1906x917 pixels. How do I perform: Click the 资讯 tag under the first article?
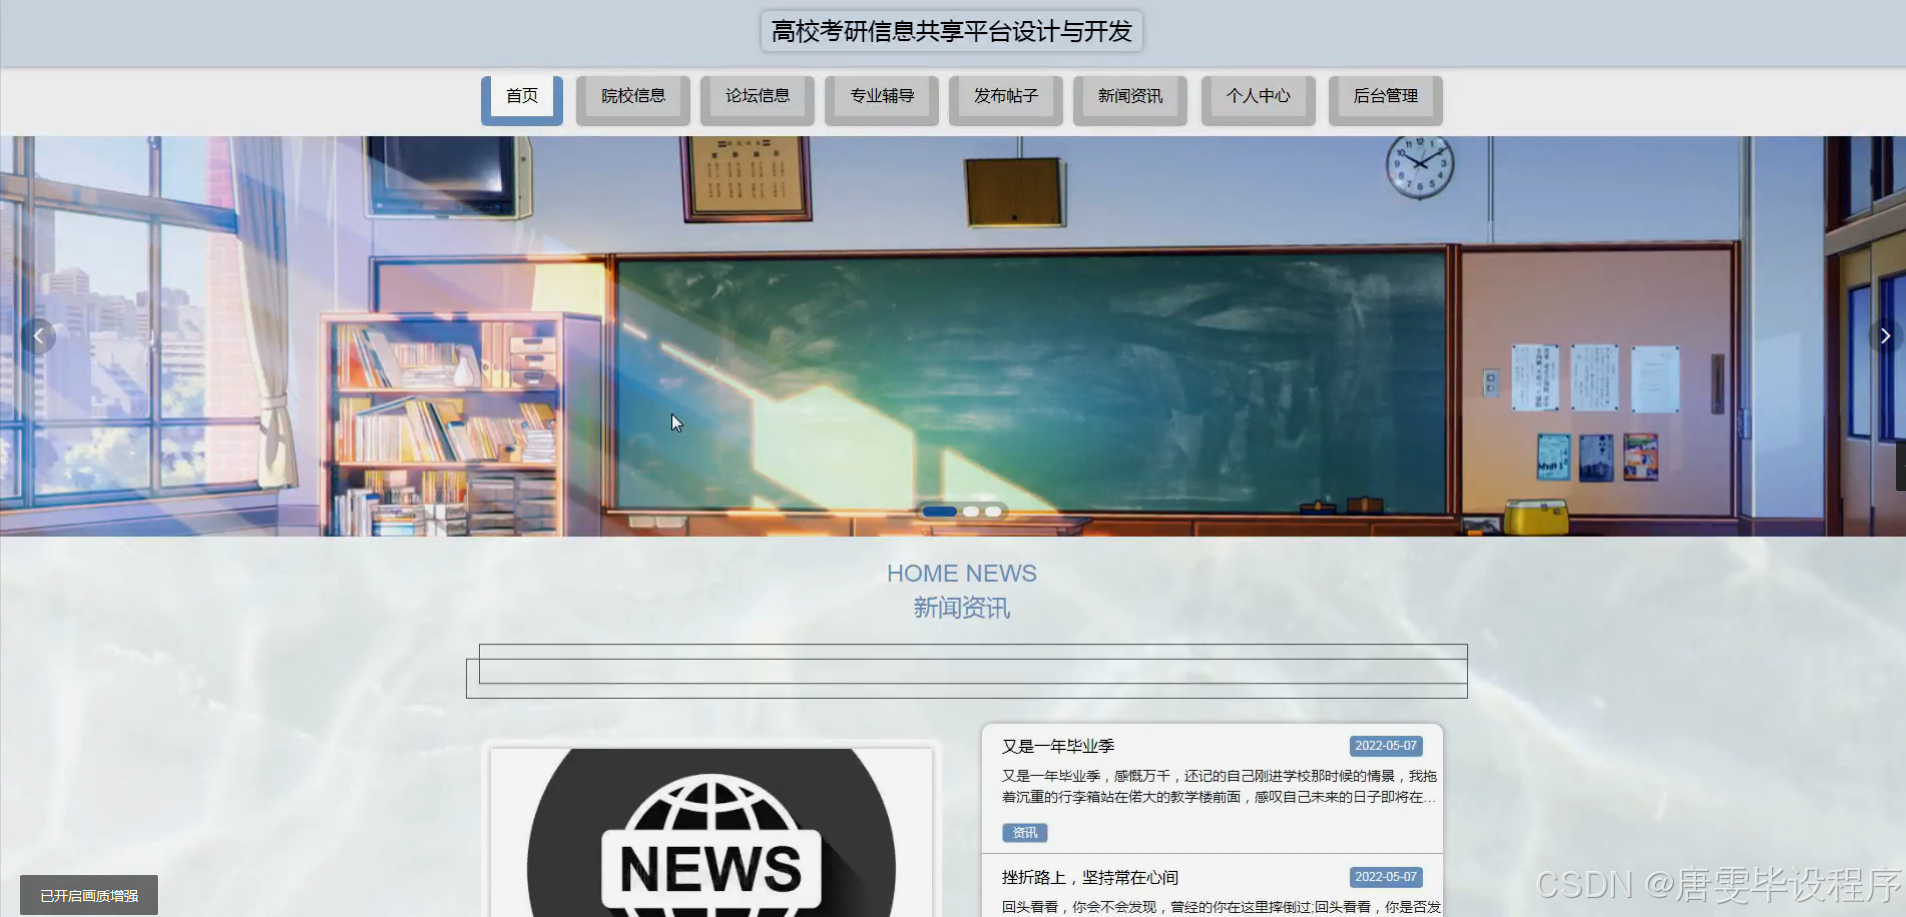coord(1025,832)
